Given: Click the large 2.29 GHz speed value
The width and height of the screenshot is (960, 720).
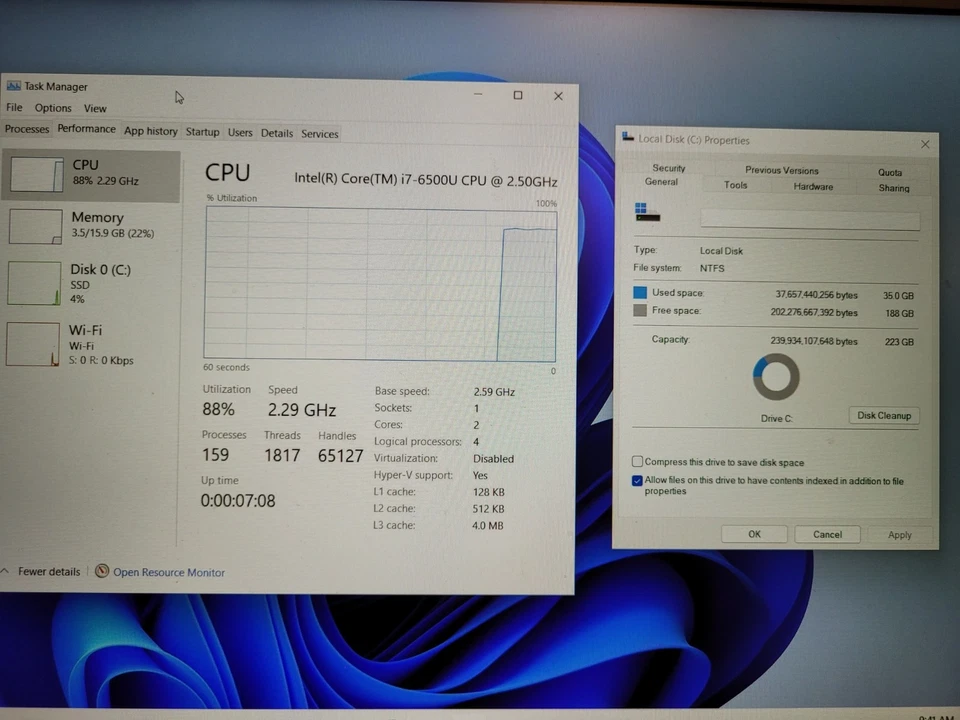Looking at the screenshot, I should click(302, 410).
